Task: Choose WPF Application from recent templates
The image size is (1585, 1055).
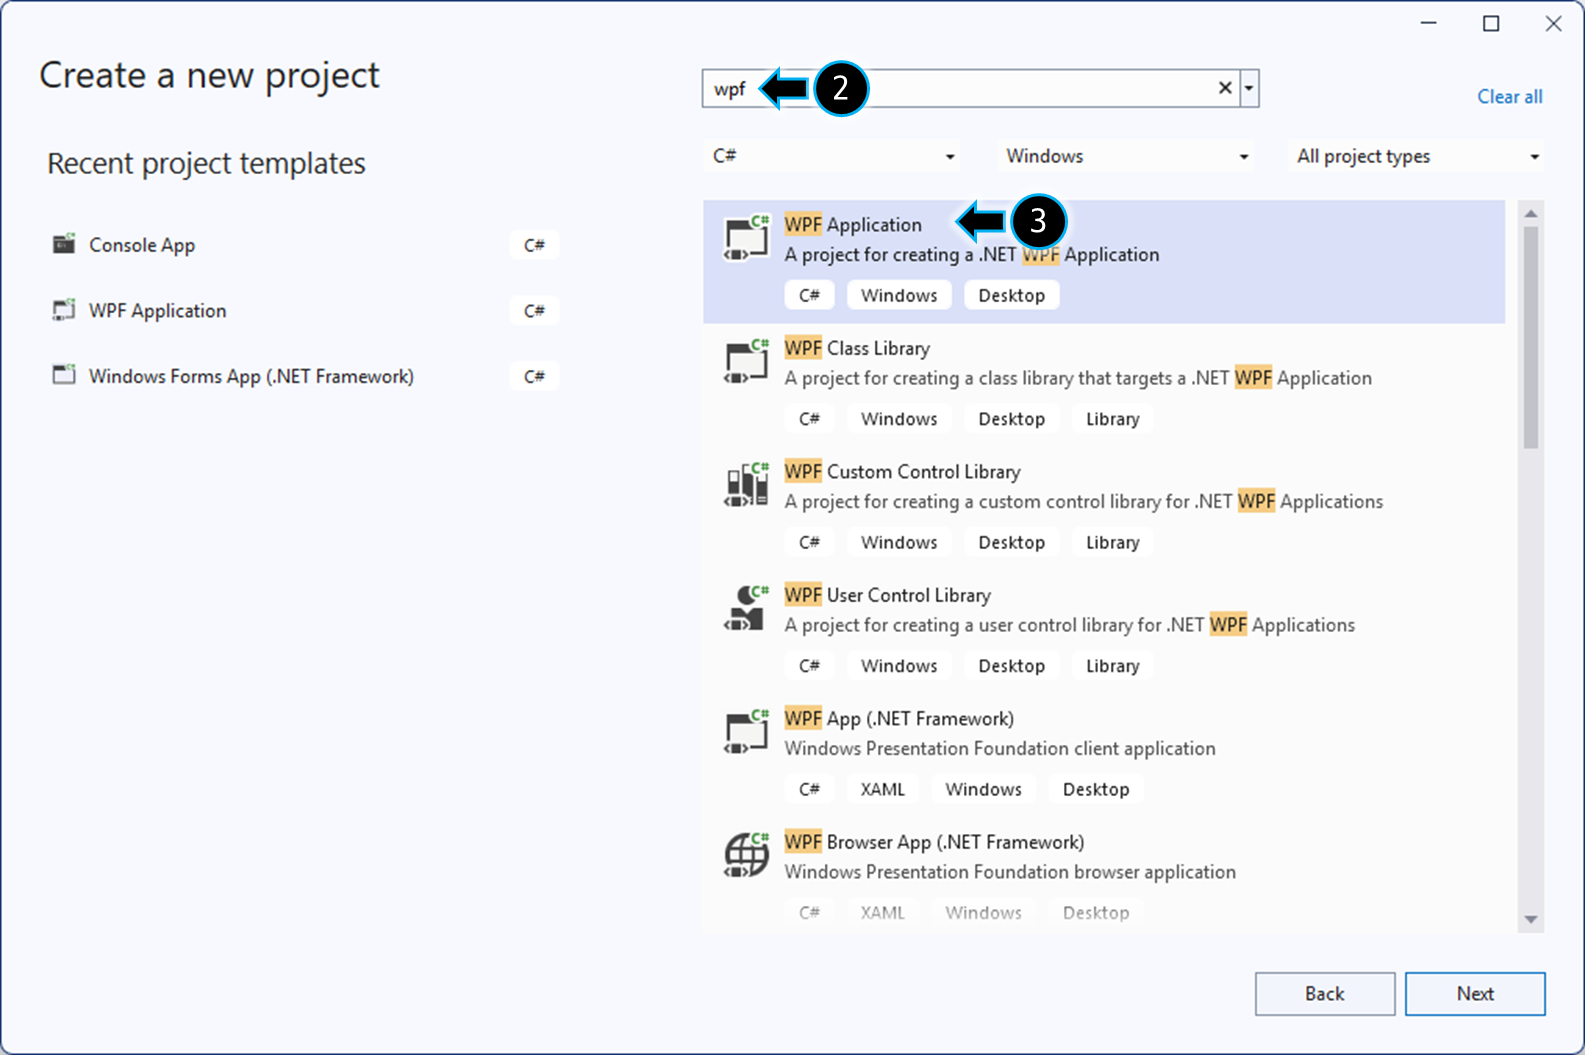Action: click(x=305, y=311)
